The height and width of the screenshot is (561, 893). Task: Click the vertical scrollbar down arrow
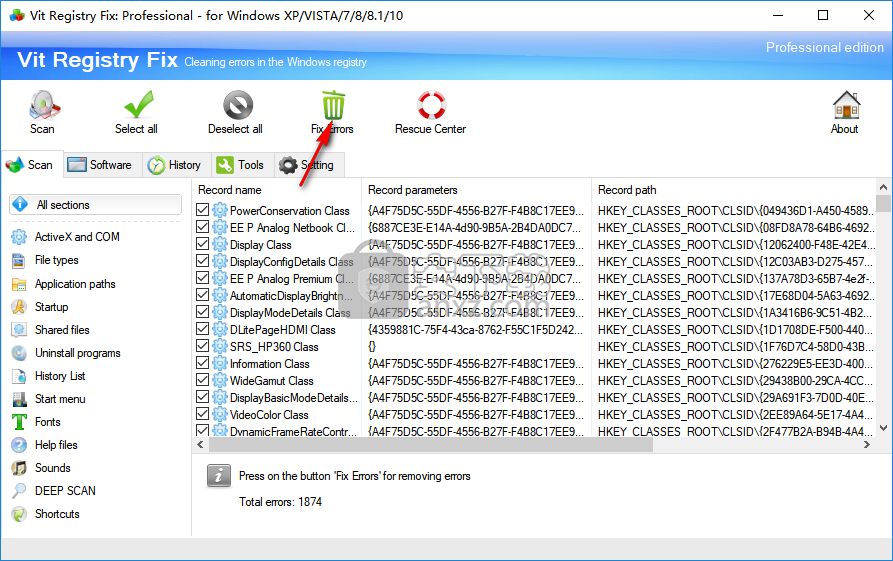click(883, 428)
